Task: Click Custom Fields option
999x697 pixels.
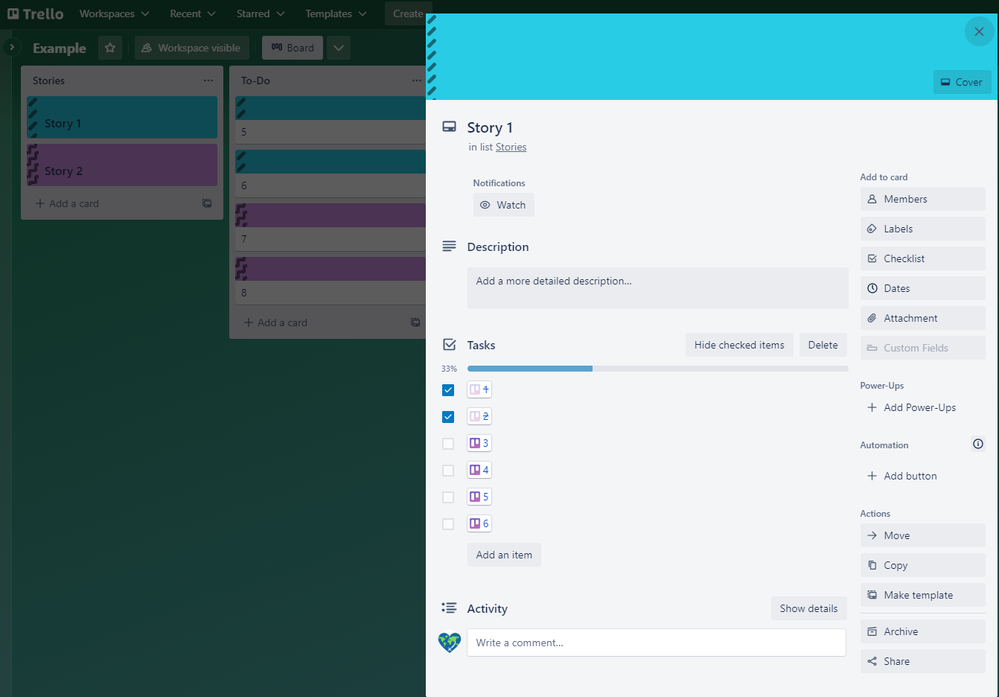Action: click(x=922, y=348)
